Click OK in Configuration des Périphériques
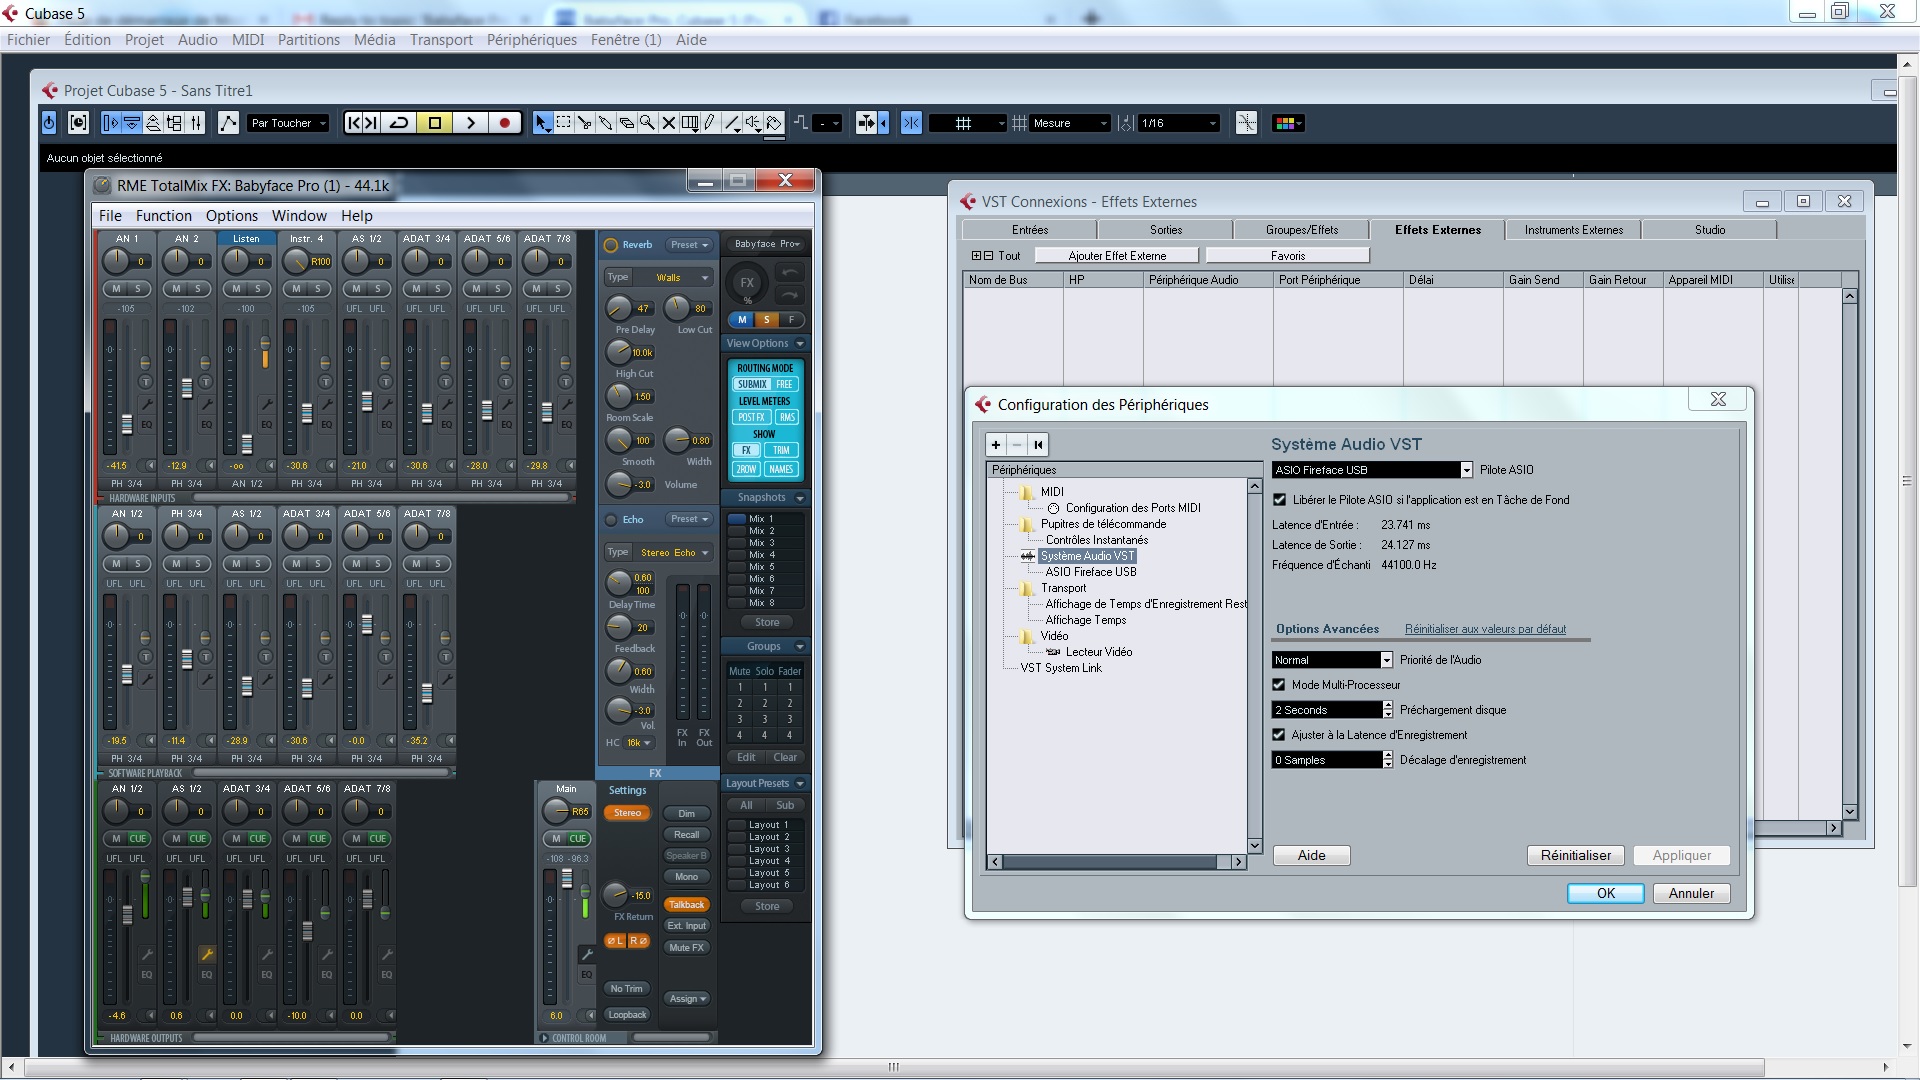 click(1606, 894)
